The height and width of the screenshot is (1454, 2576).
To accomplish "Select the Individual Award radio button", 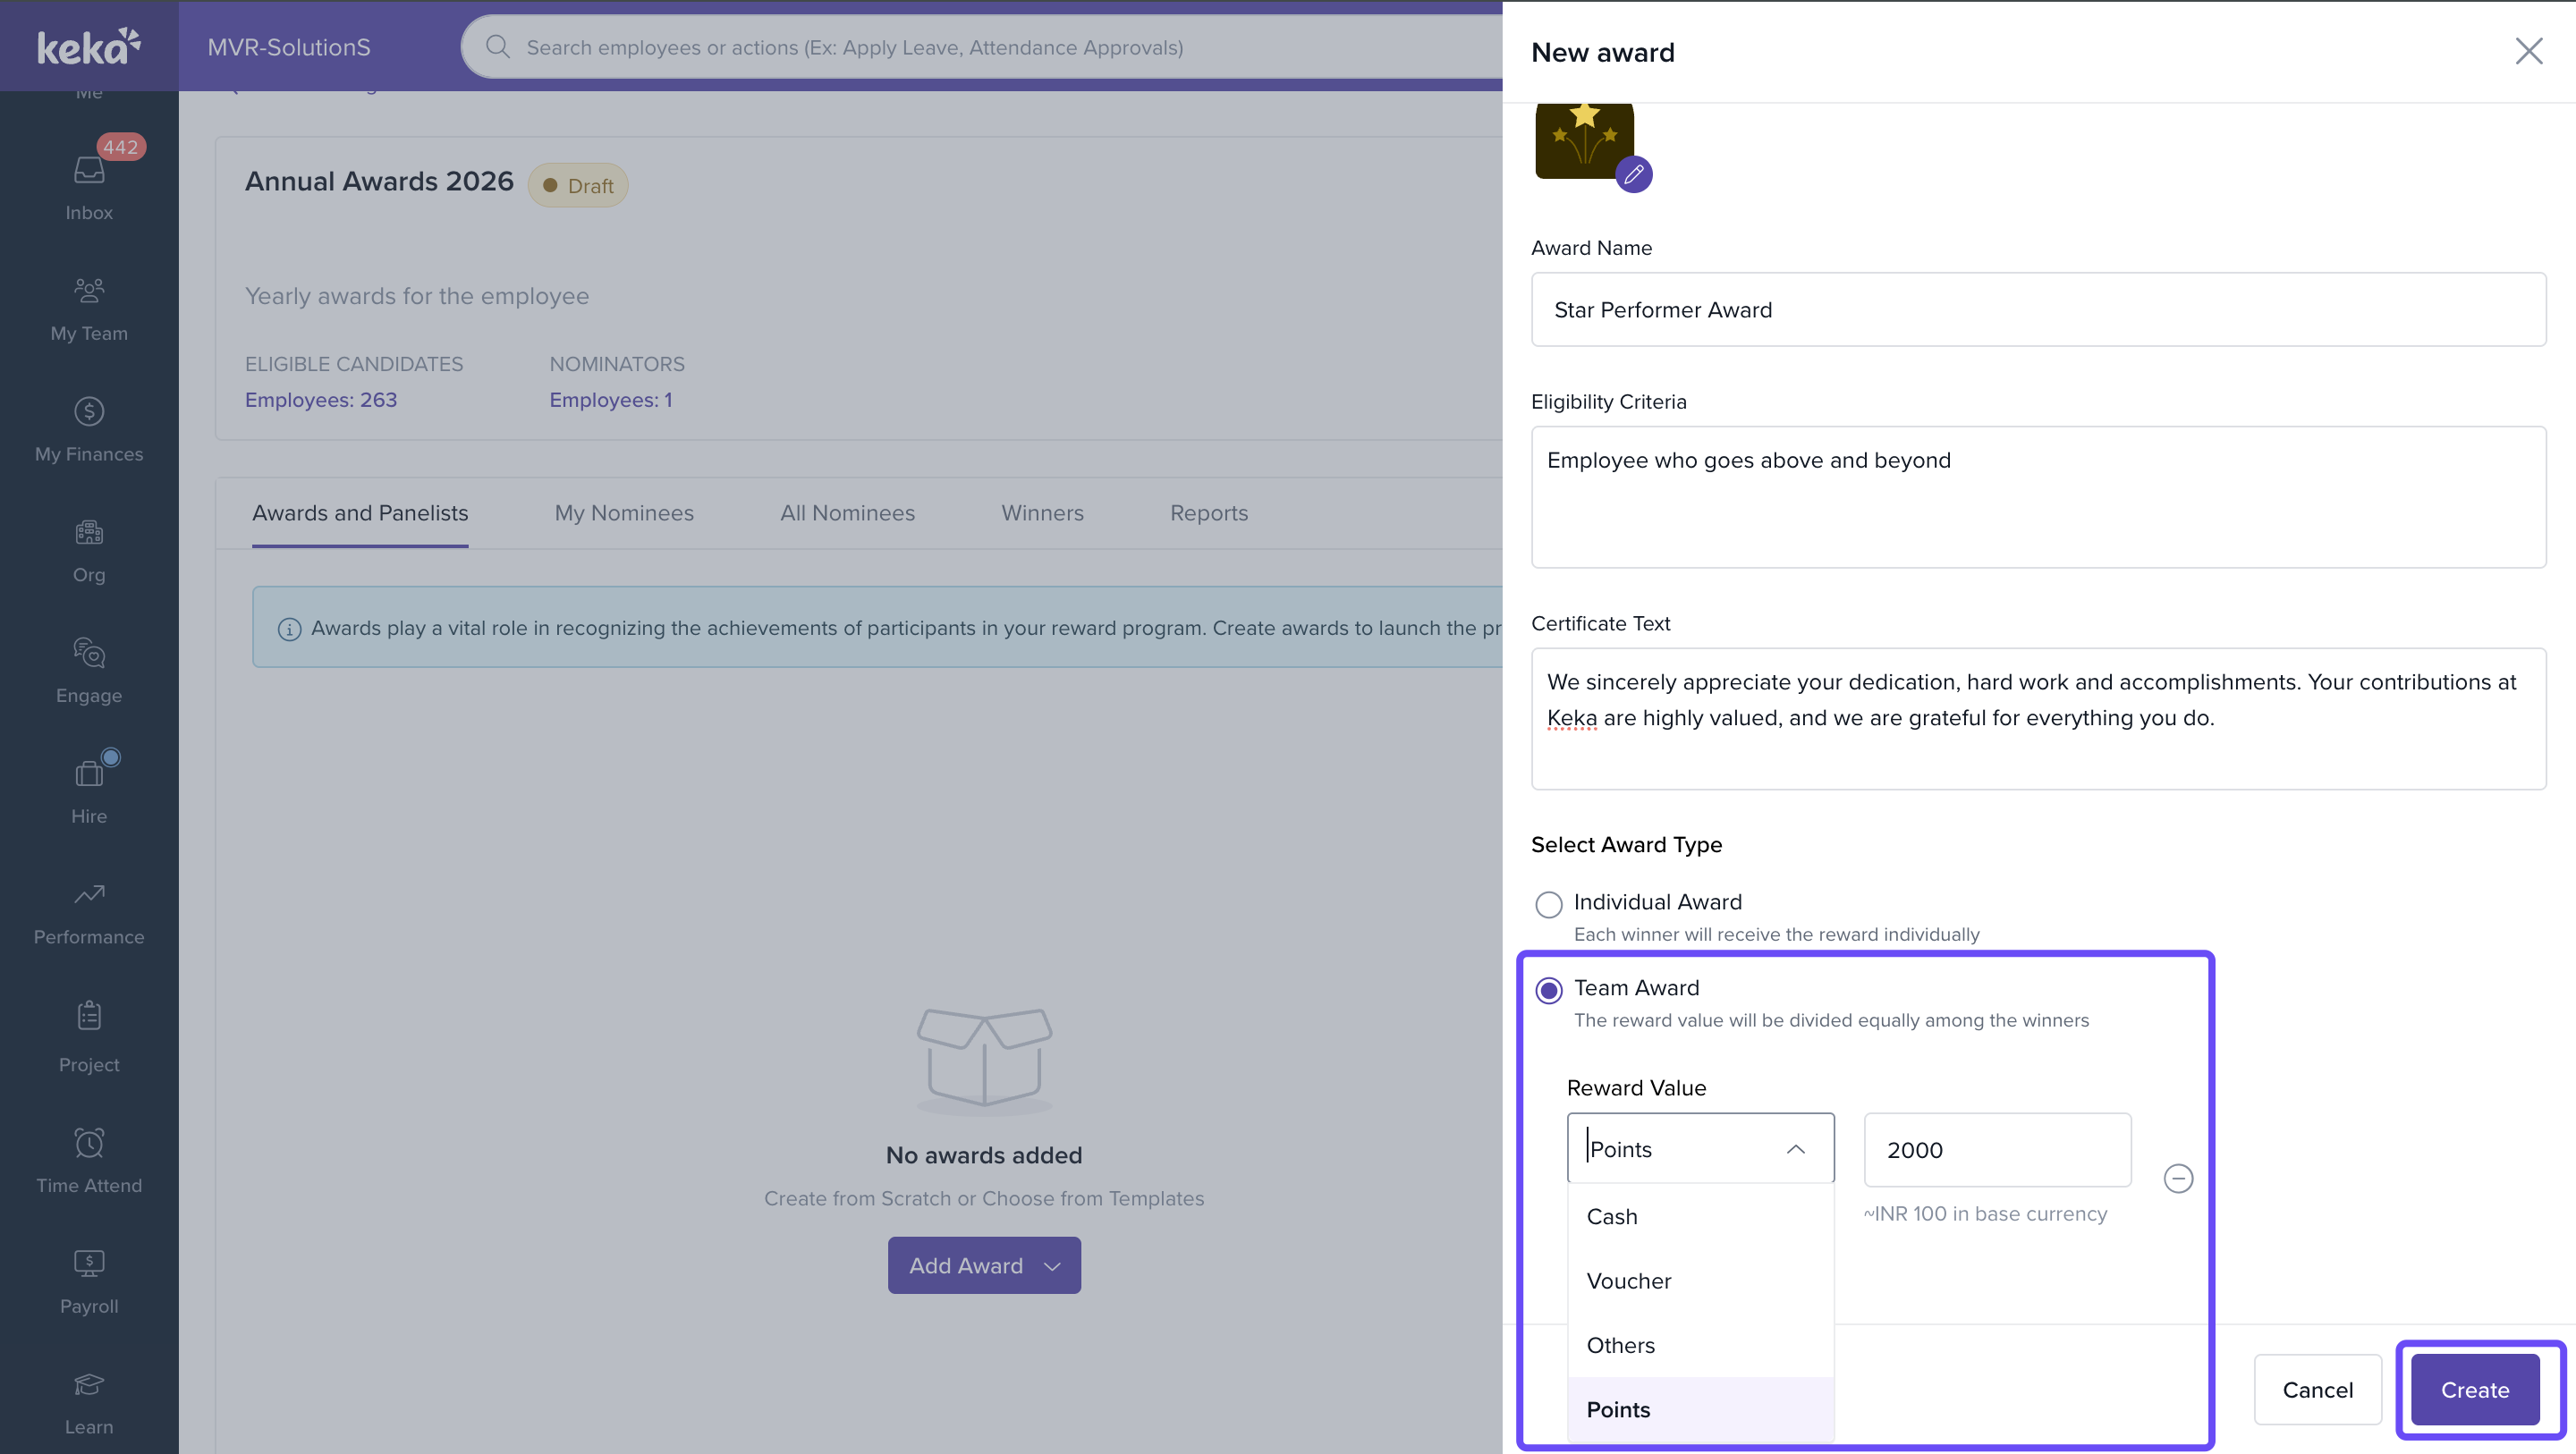I will (x=1549, y=904).
